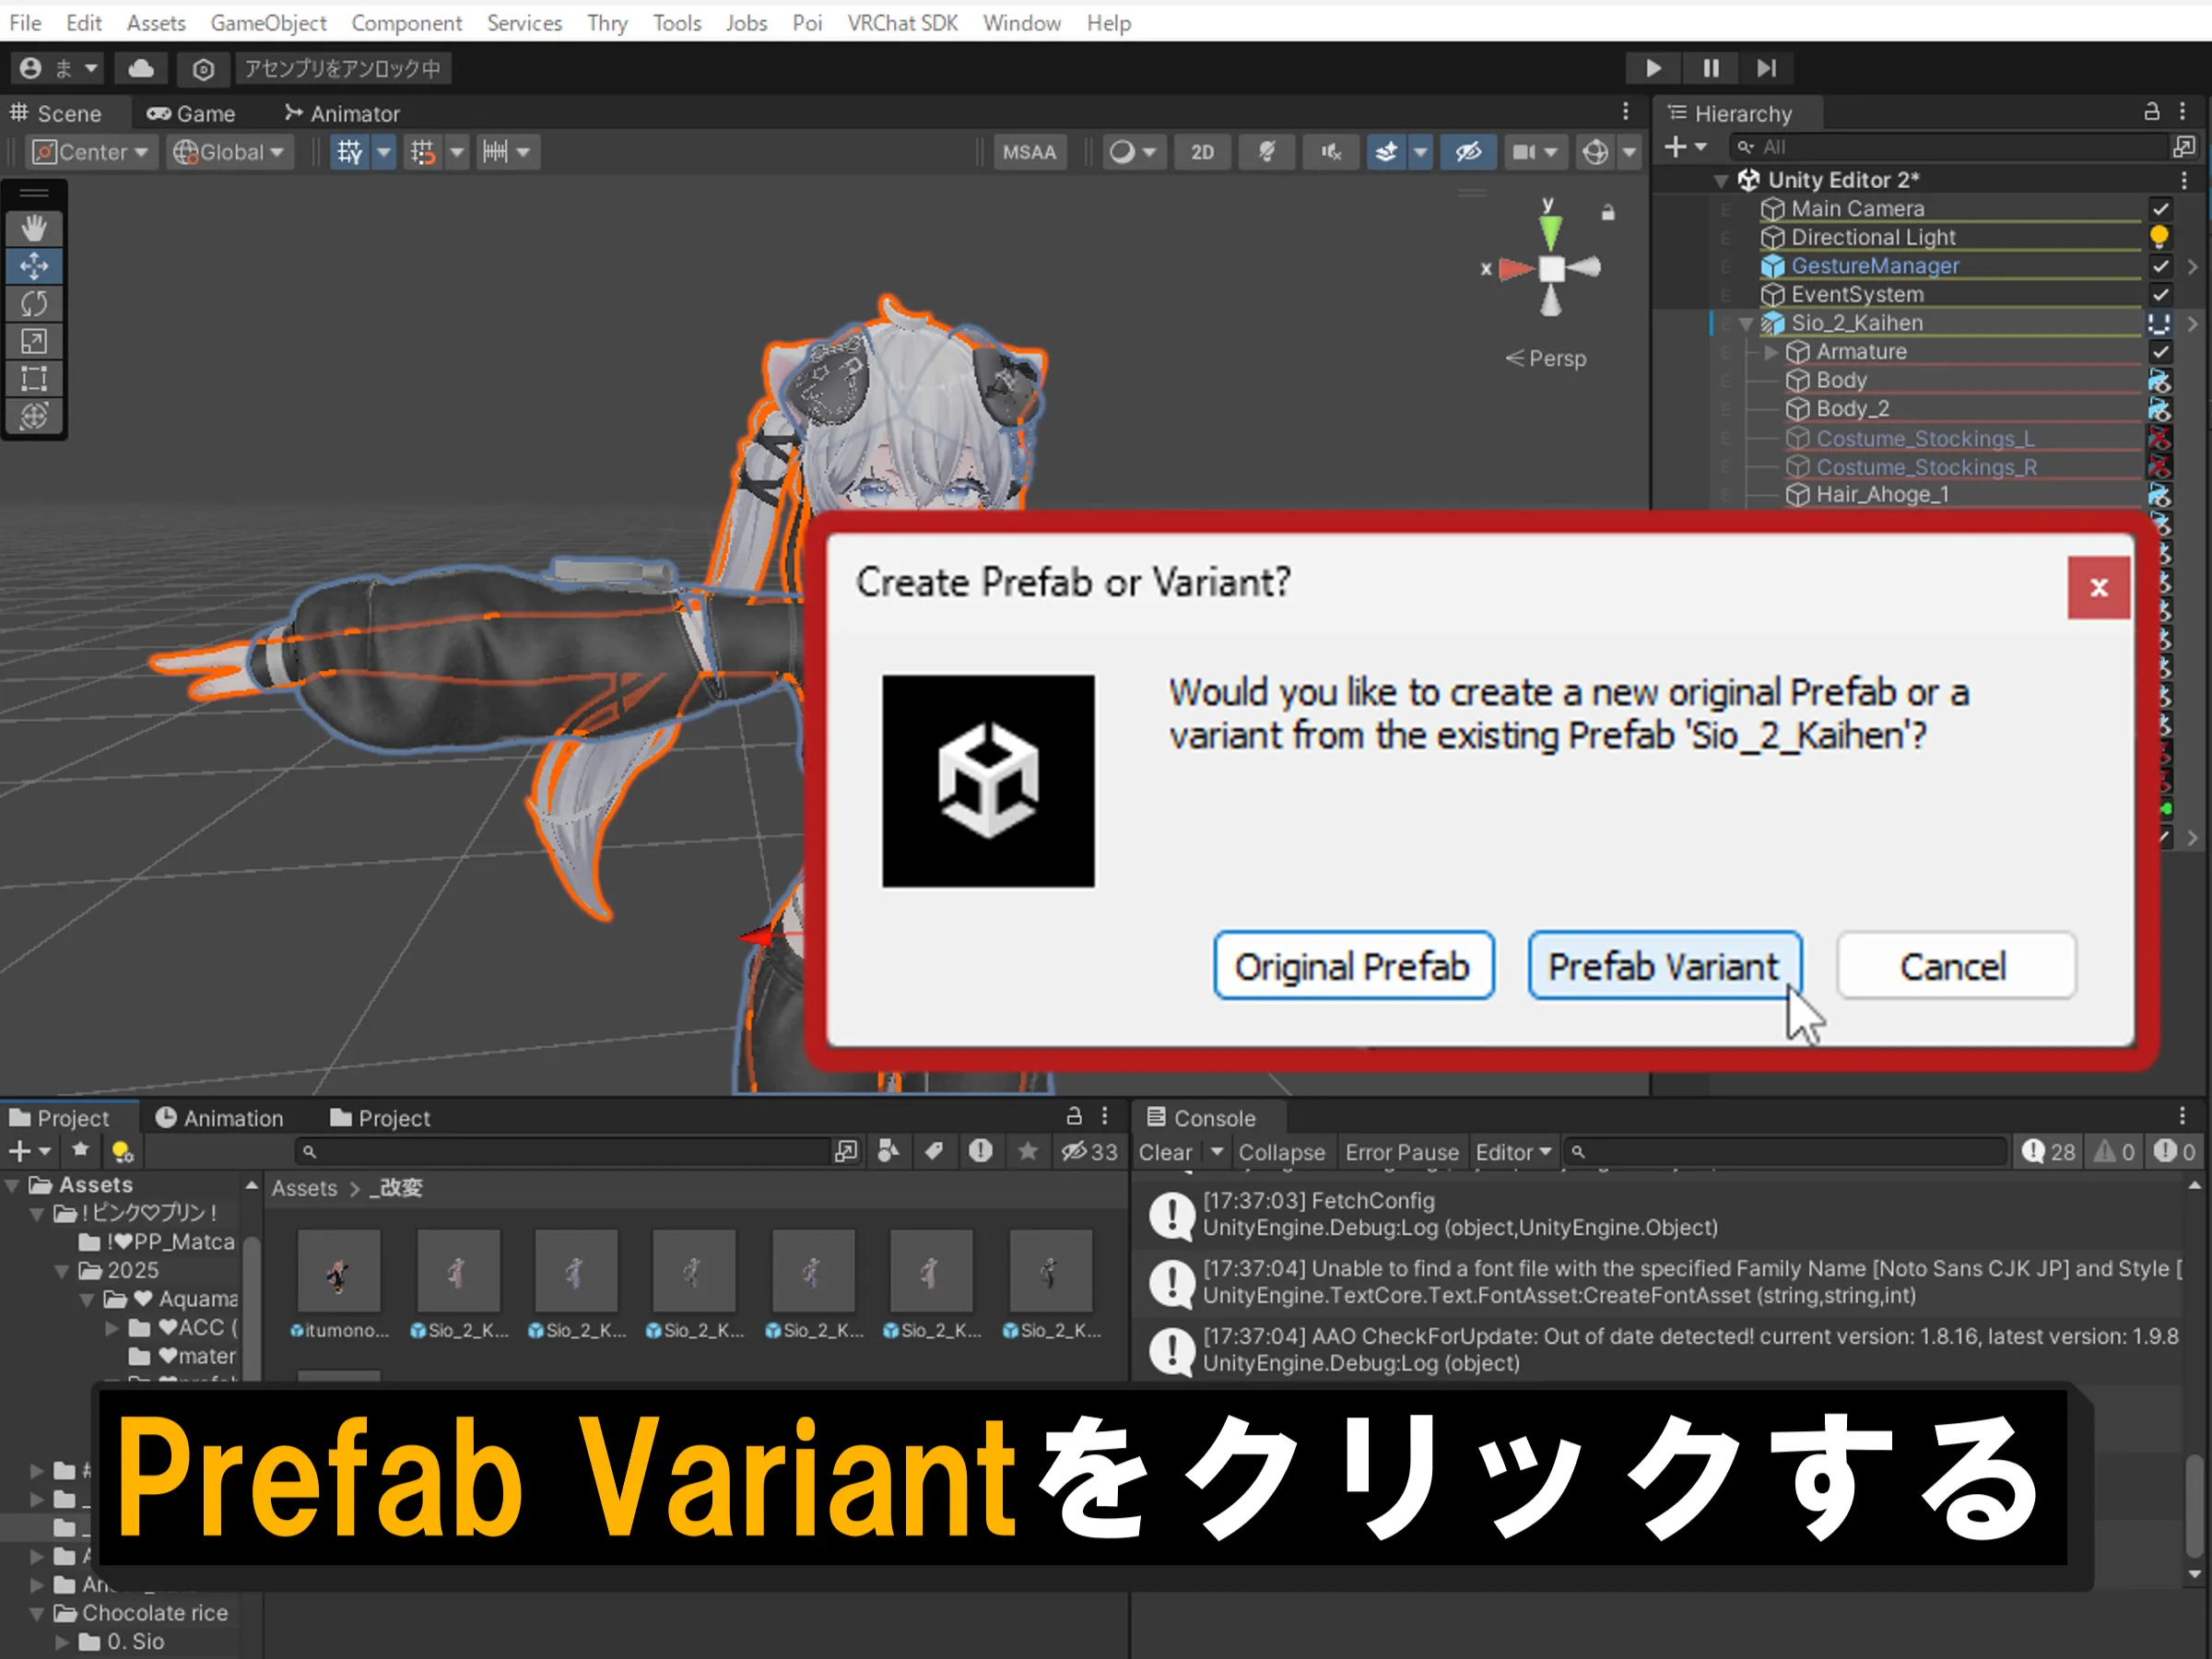Clear the Console log
Viewport: 2212px width, 1659px height.
pos(1165,1152)
